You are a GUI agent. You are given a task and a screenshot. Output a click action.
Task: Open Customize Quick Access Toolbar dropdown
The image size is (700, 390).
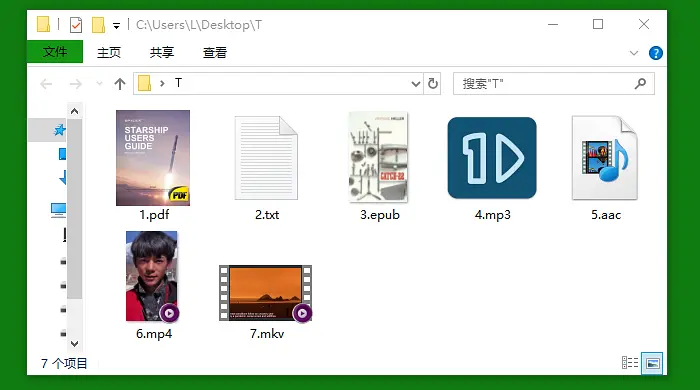[x=117, y=26]
